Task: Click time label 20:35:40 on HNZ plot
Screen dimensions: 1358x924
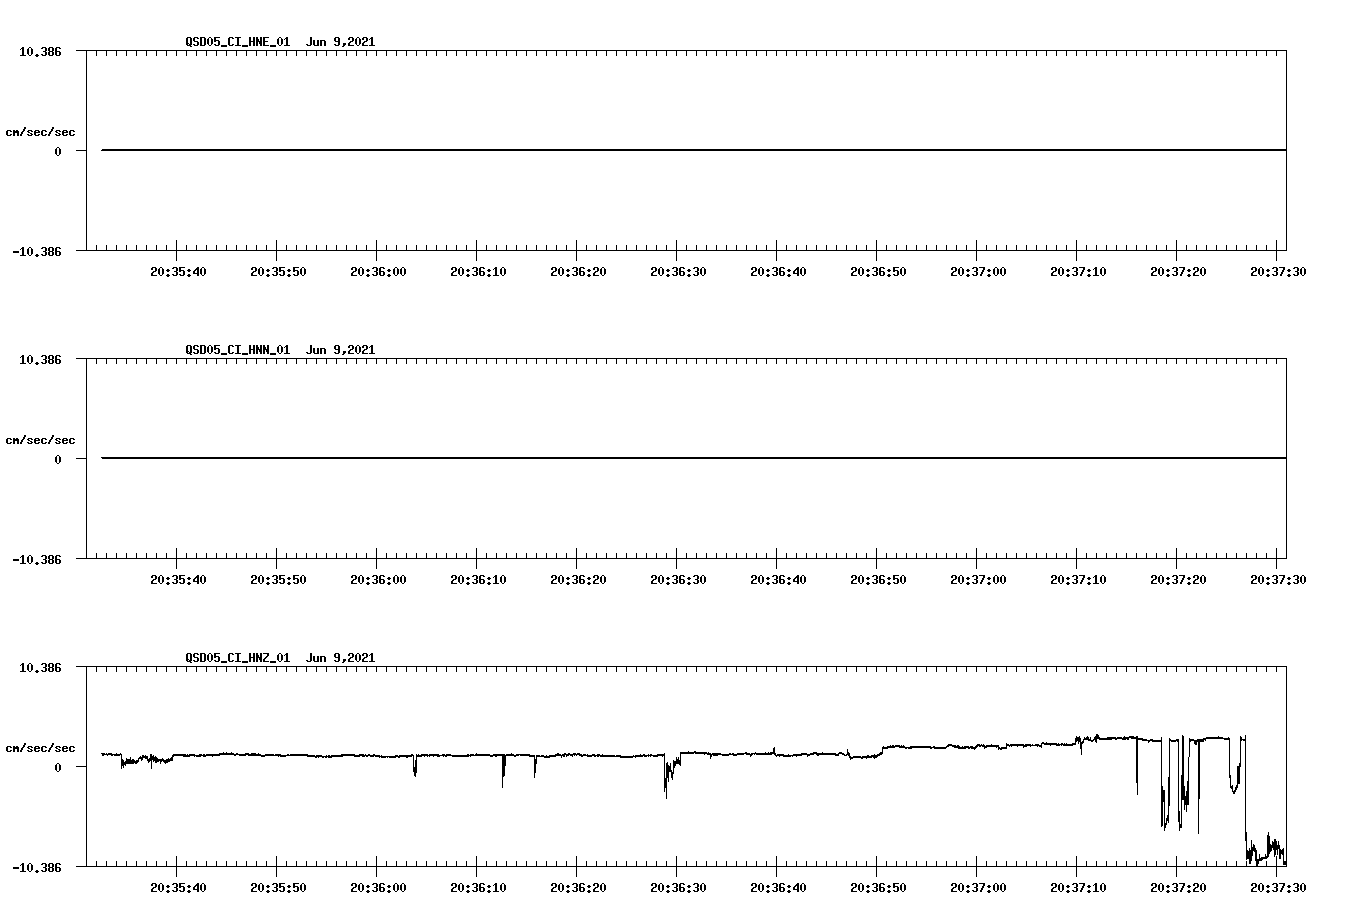Action: [178, 887]
